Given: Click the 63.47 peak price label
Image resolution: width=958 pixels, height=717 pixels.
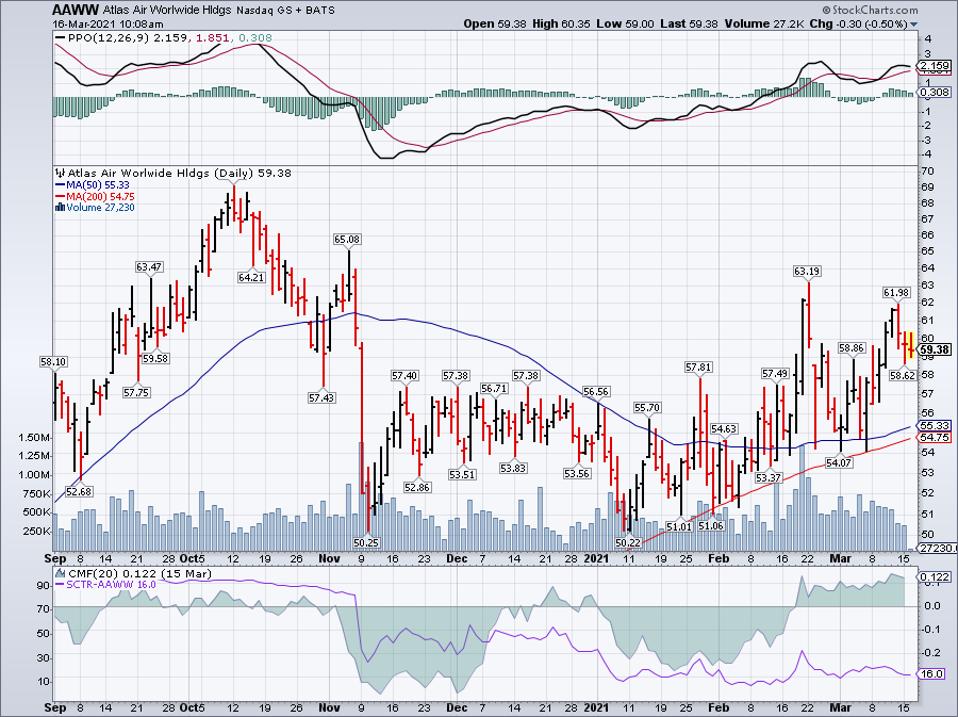Looking at the screenshot, I should [x=149, y=267].
